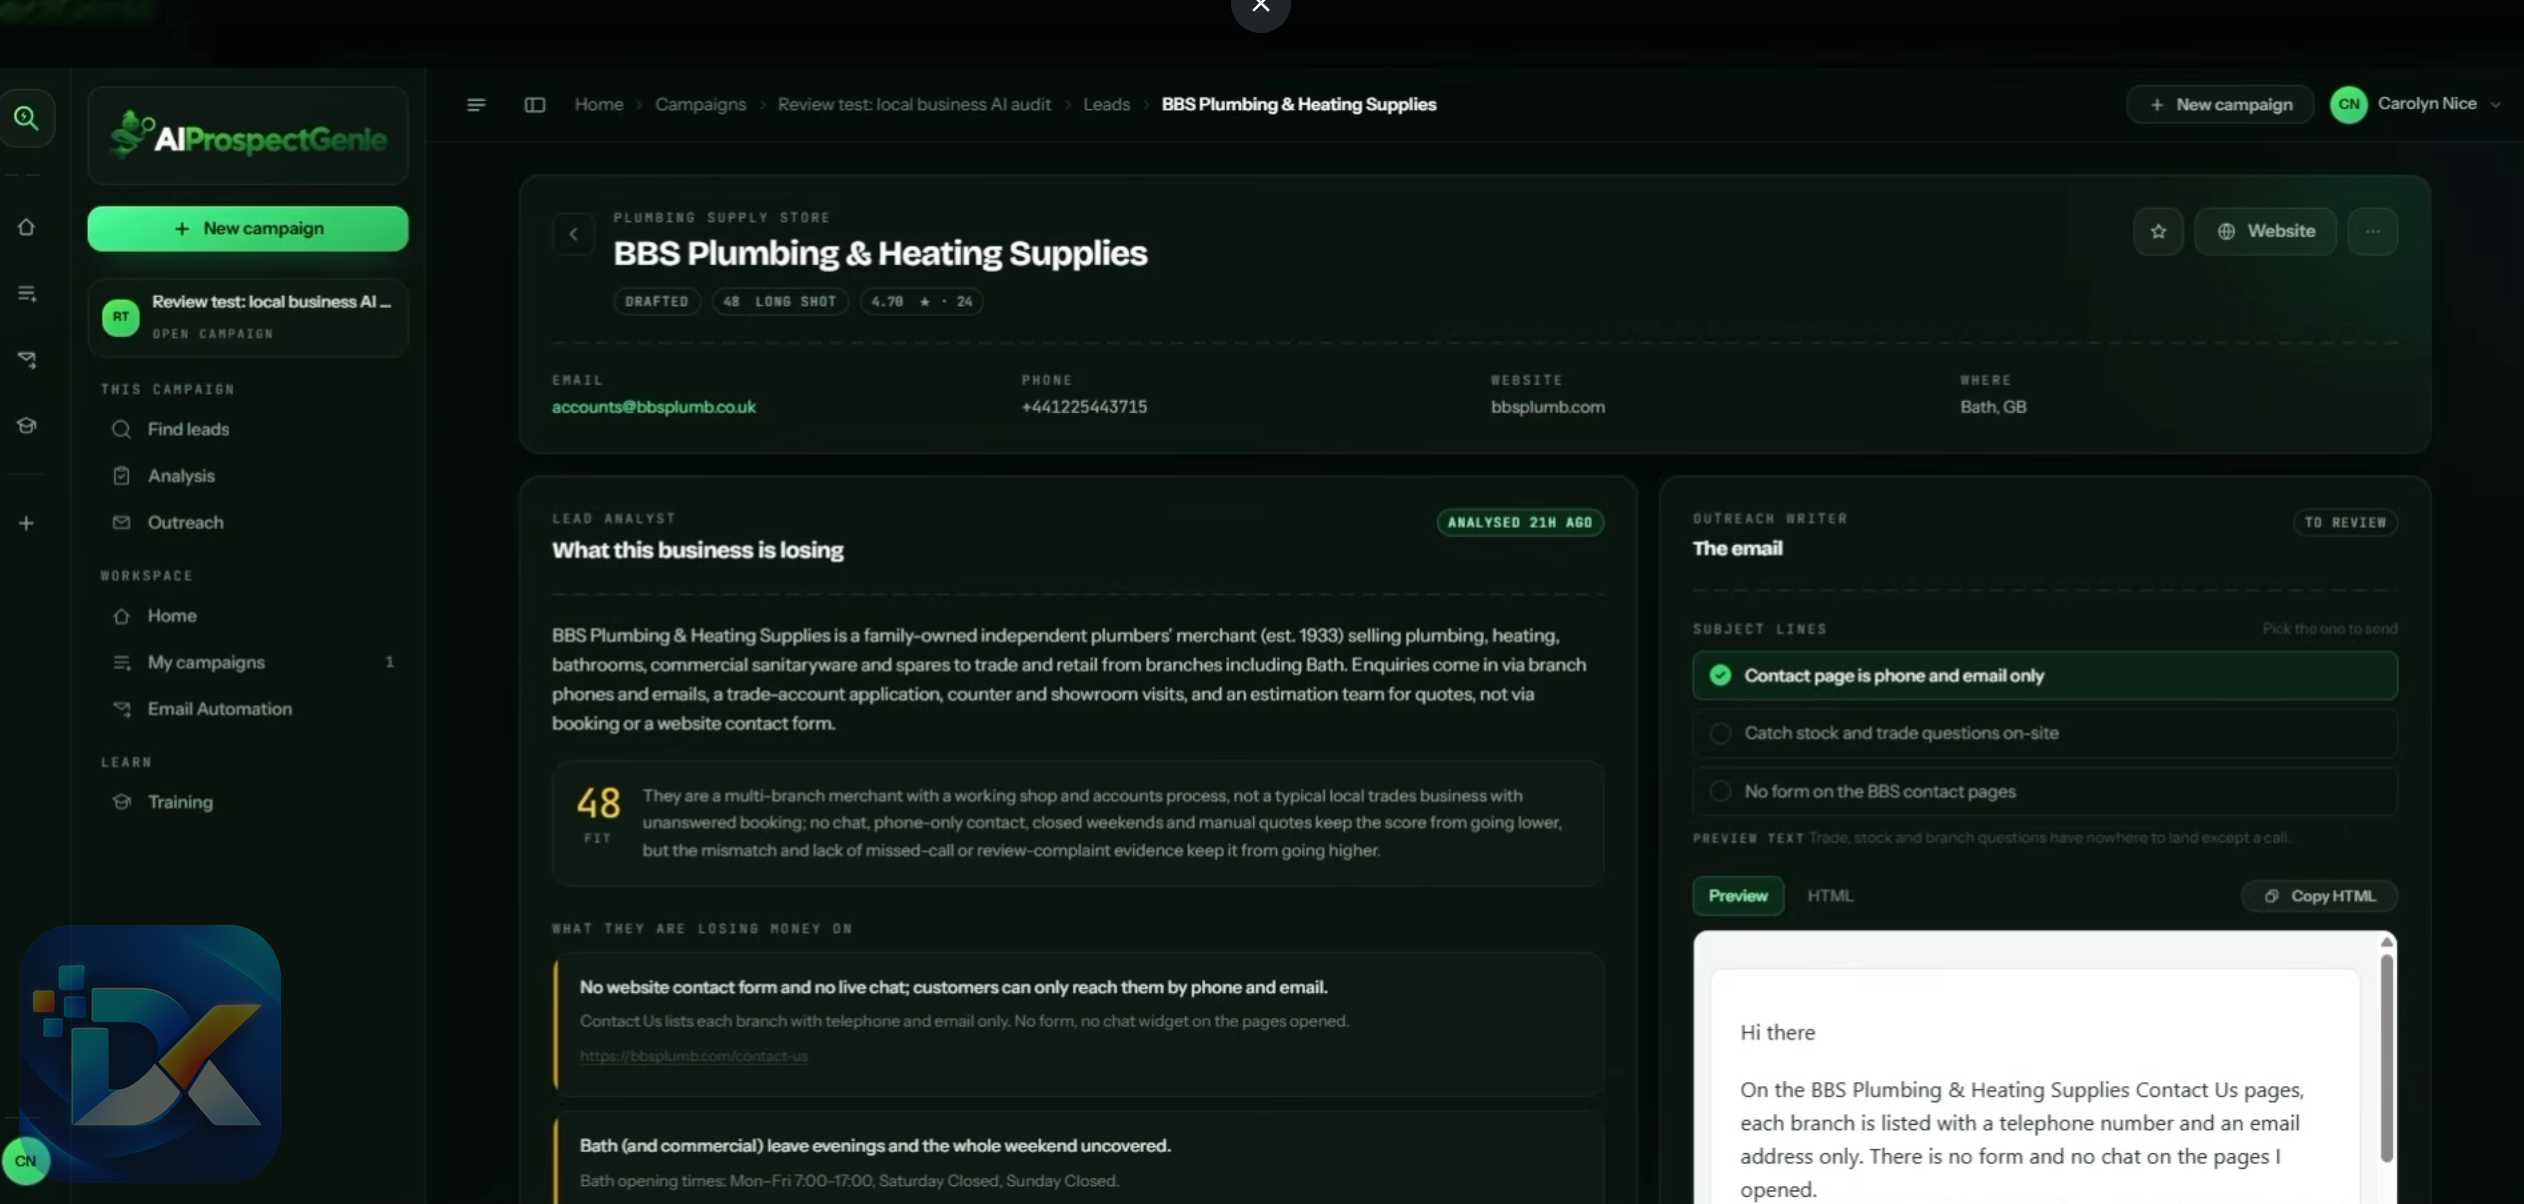Open Training under Learn

(180, 802)
